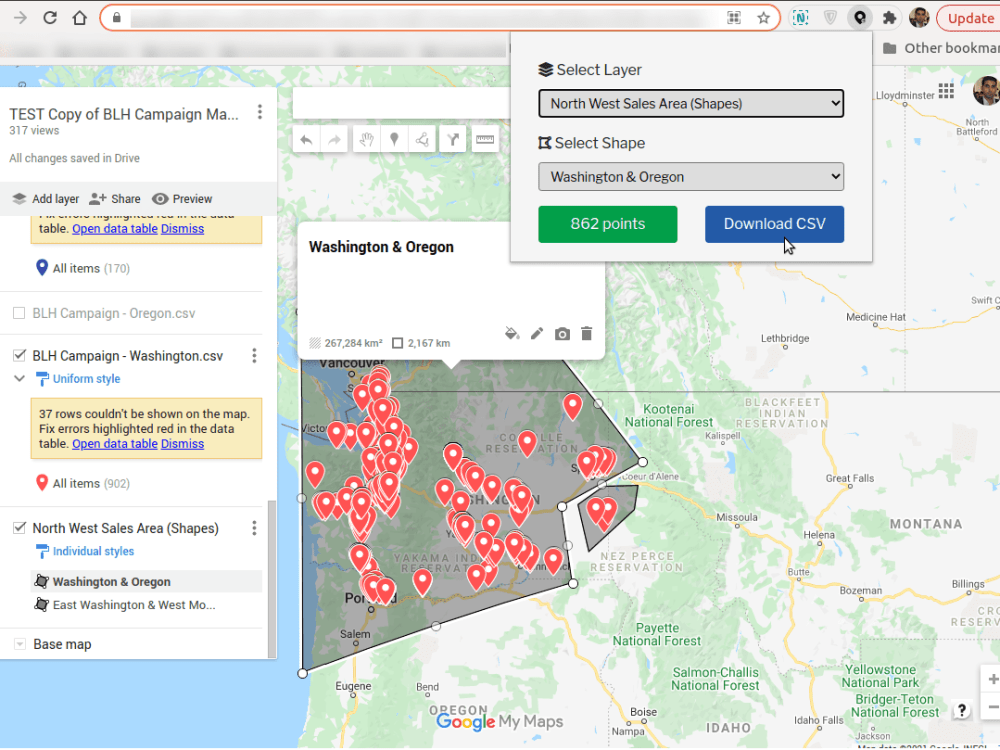Select Washington & Oregon shape item

(147, 582)
